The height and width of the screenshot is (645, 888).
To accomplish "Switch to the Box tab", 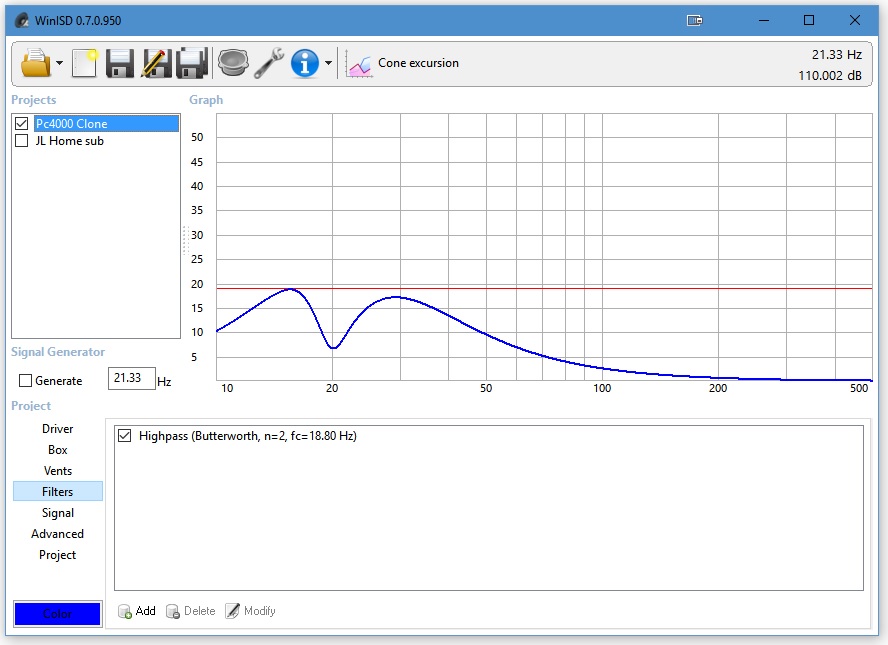I will pos(58,450).
